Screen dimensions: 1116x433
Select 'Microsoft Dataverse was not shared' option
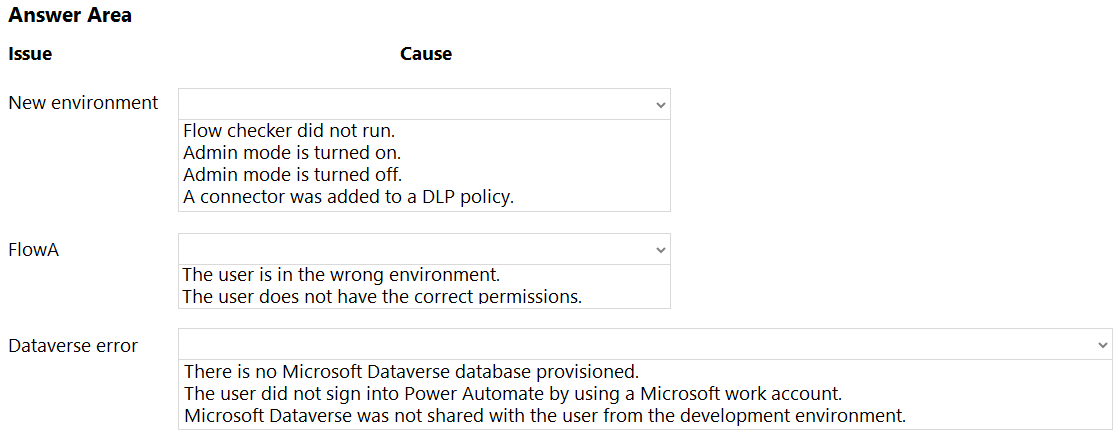pos(544,415)
